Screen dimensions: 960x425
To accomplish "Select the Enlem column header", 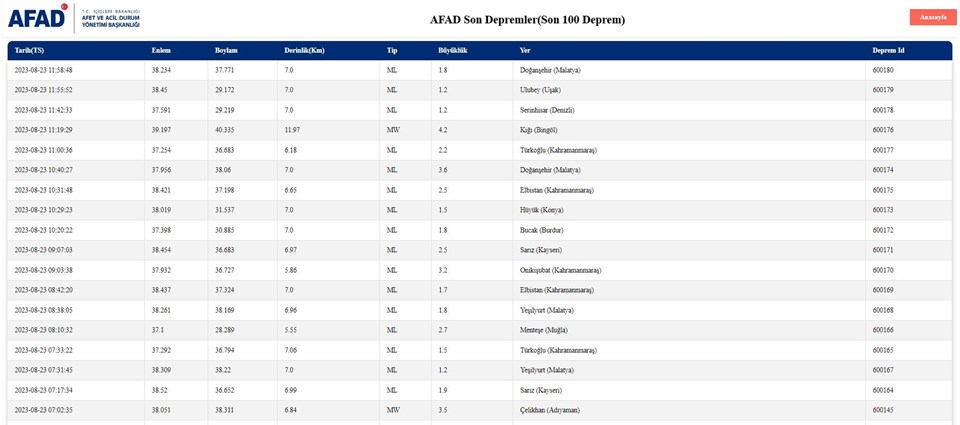I will pyautogui.click(x=161, y=50).
